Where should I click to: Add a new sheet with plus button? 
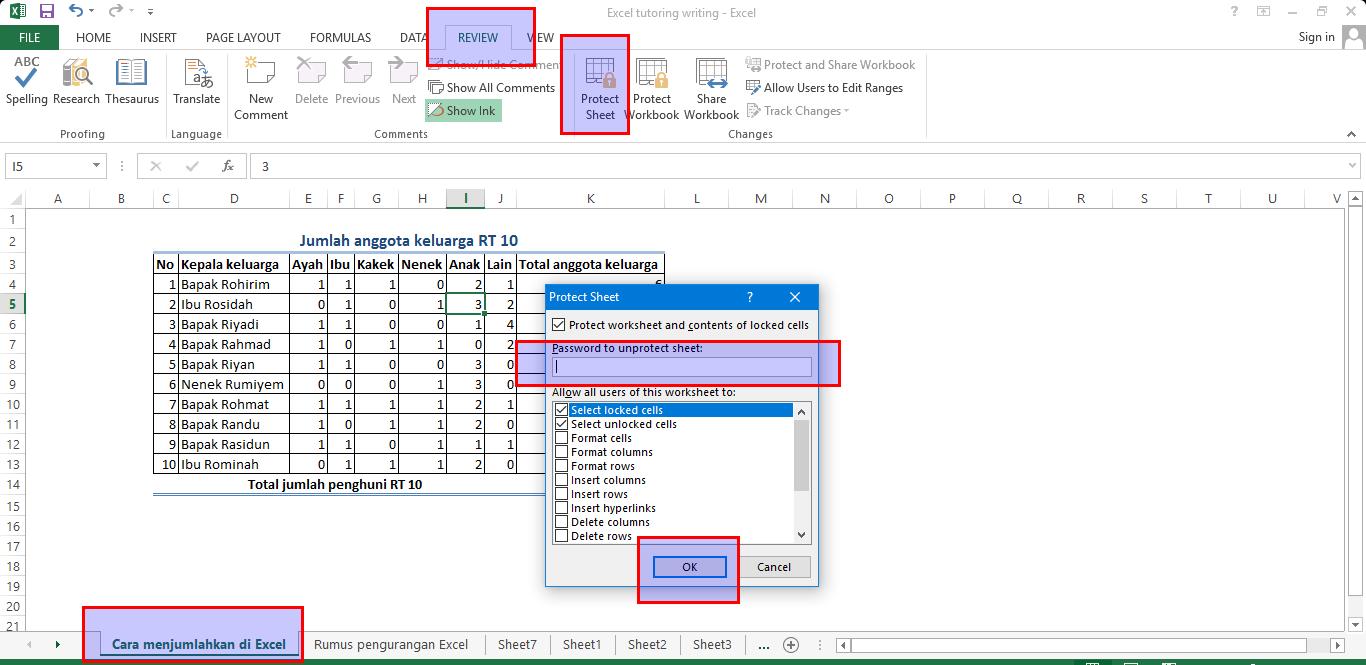(x=791, y=645)
